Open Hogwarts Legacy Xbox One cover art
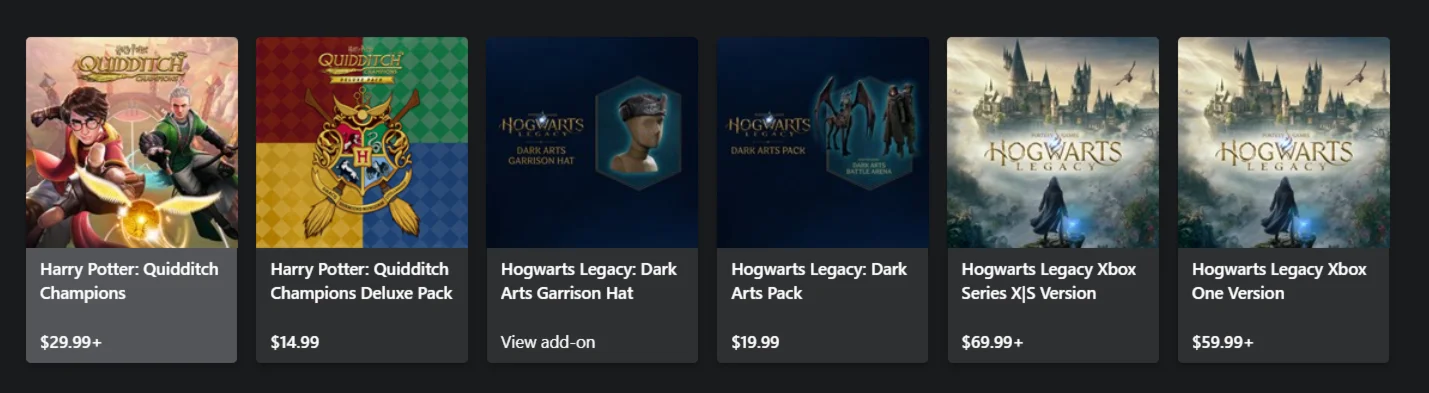 [1284, 142]
